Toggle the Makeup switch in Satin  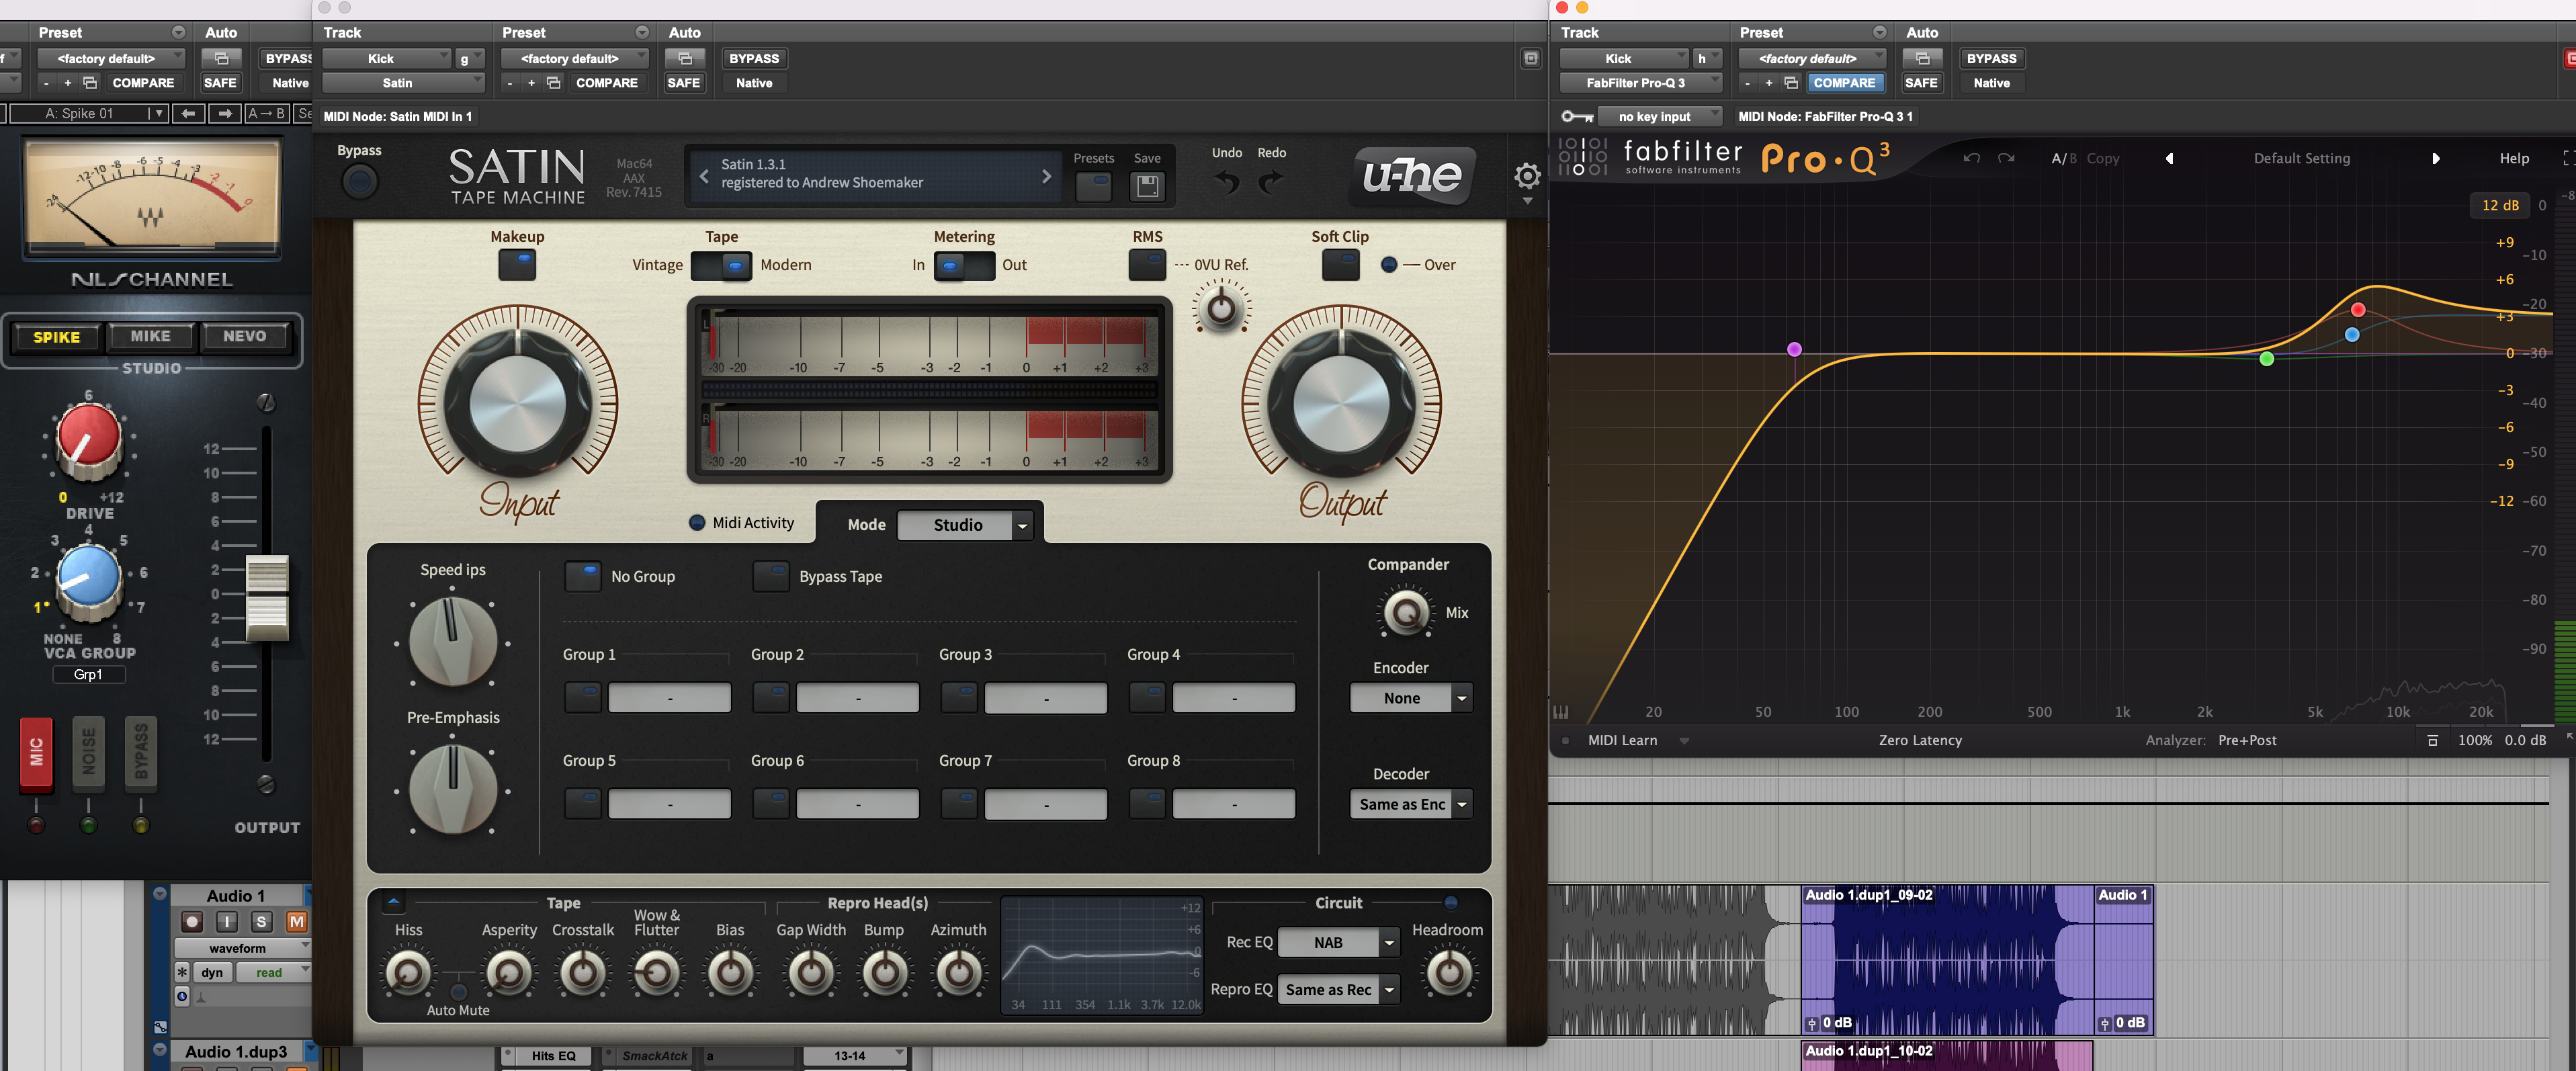pos(517,265)
